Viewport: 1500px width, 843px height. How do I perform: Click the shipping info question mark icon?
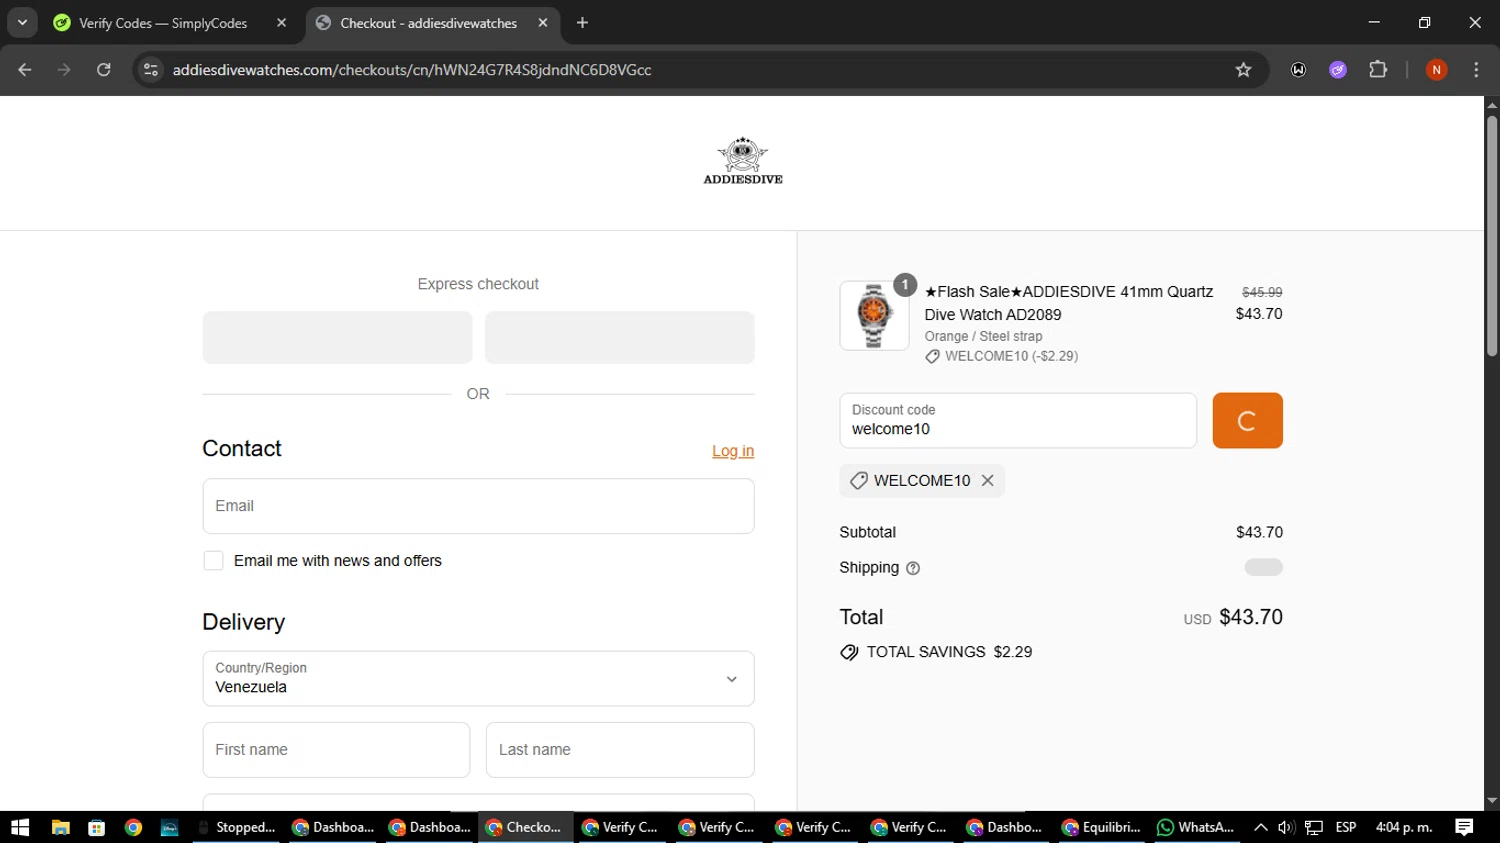913,568
